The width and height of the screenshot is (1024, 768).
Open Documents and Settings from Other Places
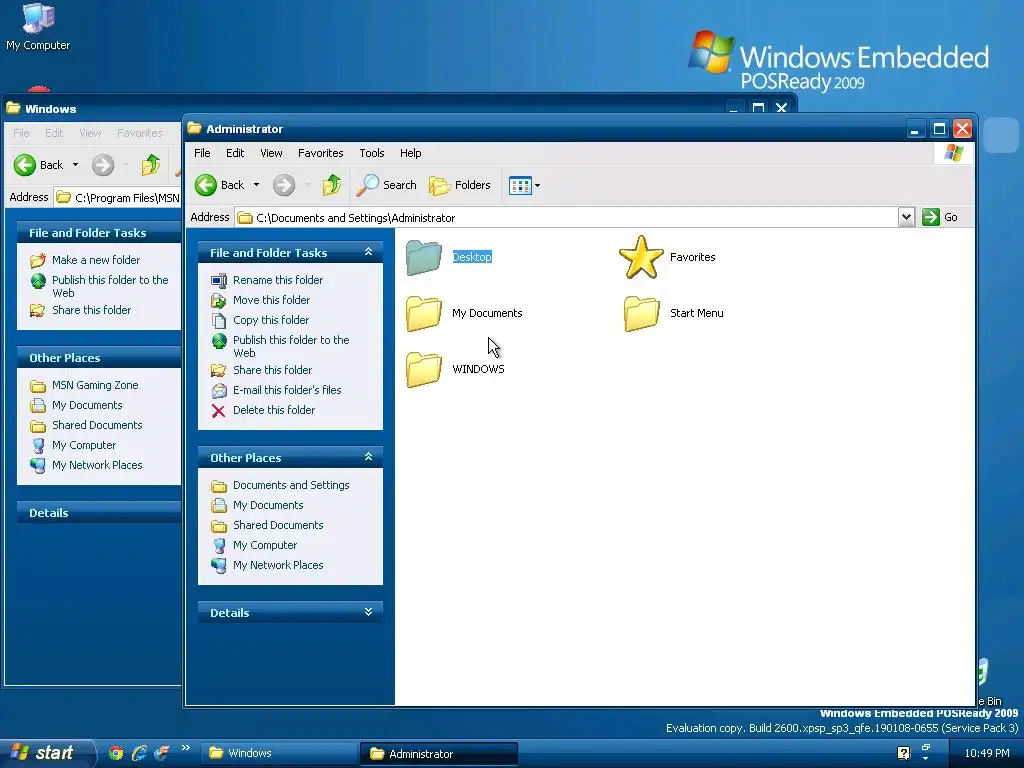tap(291, 485)
